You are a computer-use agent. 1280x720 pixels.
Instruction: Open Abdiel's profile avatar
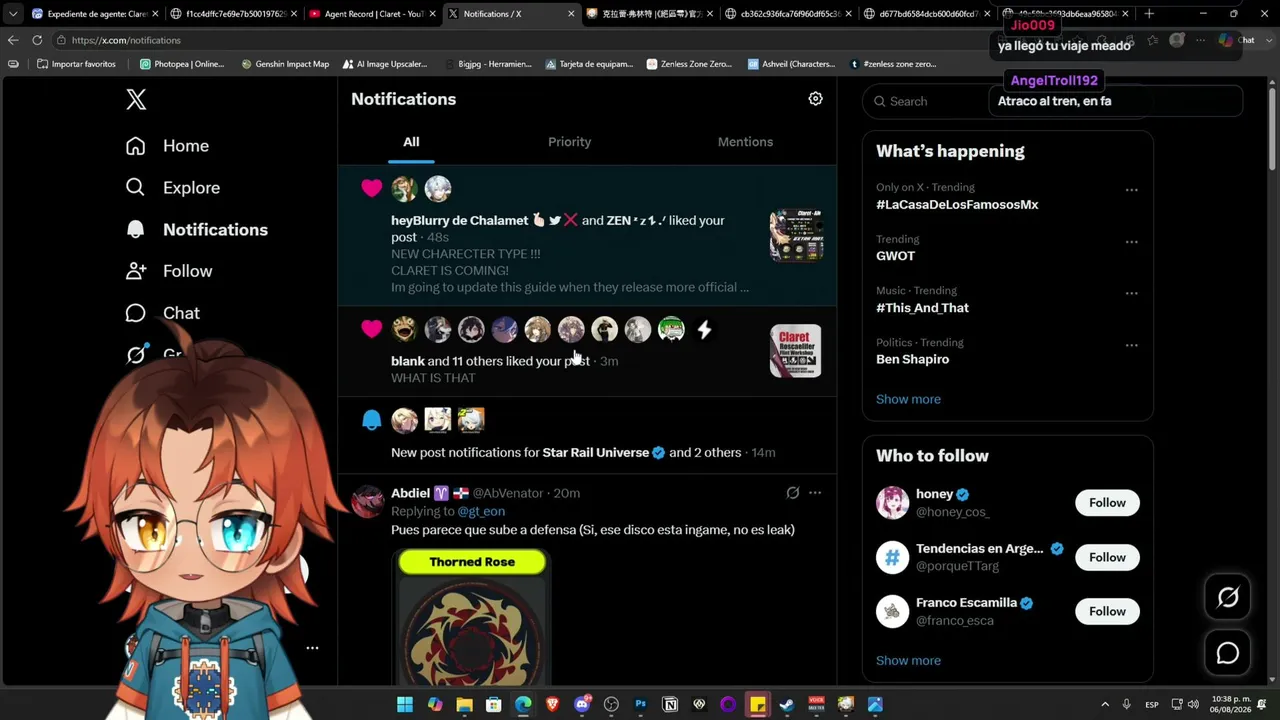coord(368,501)
